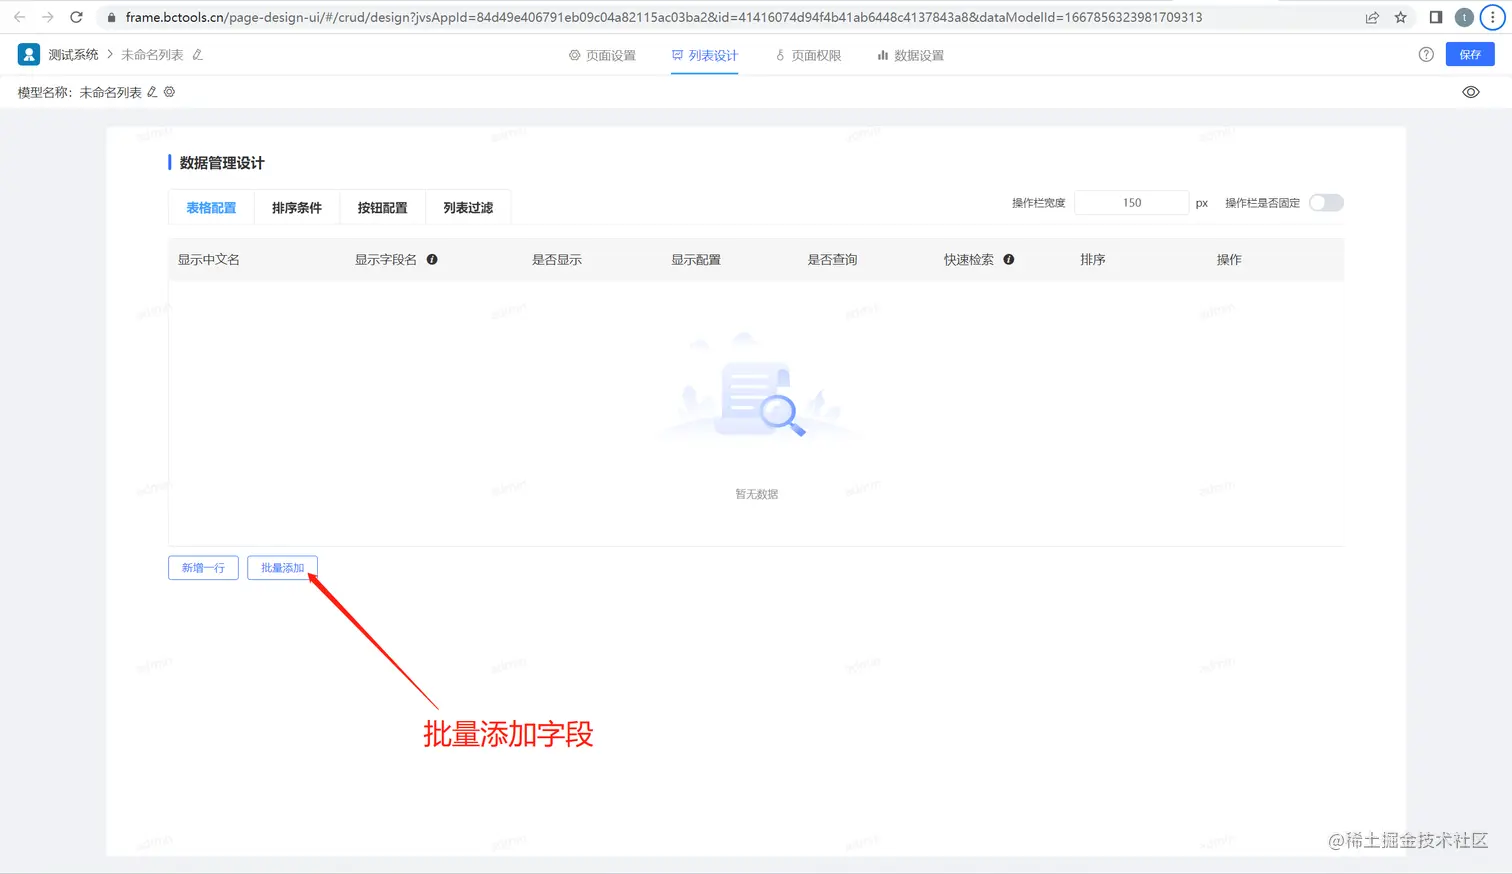Screen dimensions: 1512x874
Task: Click the 是否查询 column header
Action: [x=832, y=259]
